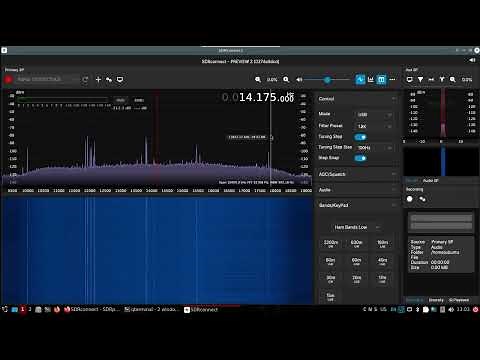Image resolution: width=480 pixels, height=360 pixels.
Task: Select the 20m band button
Action: 356,279
